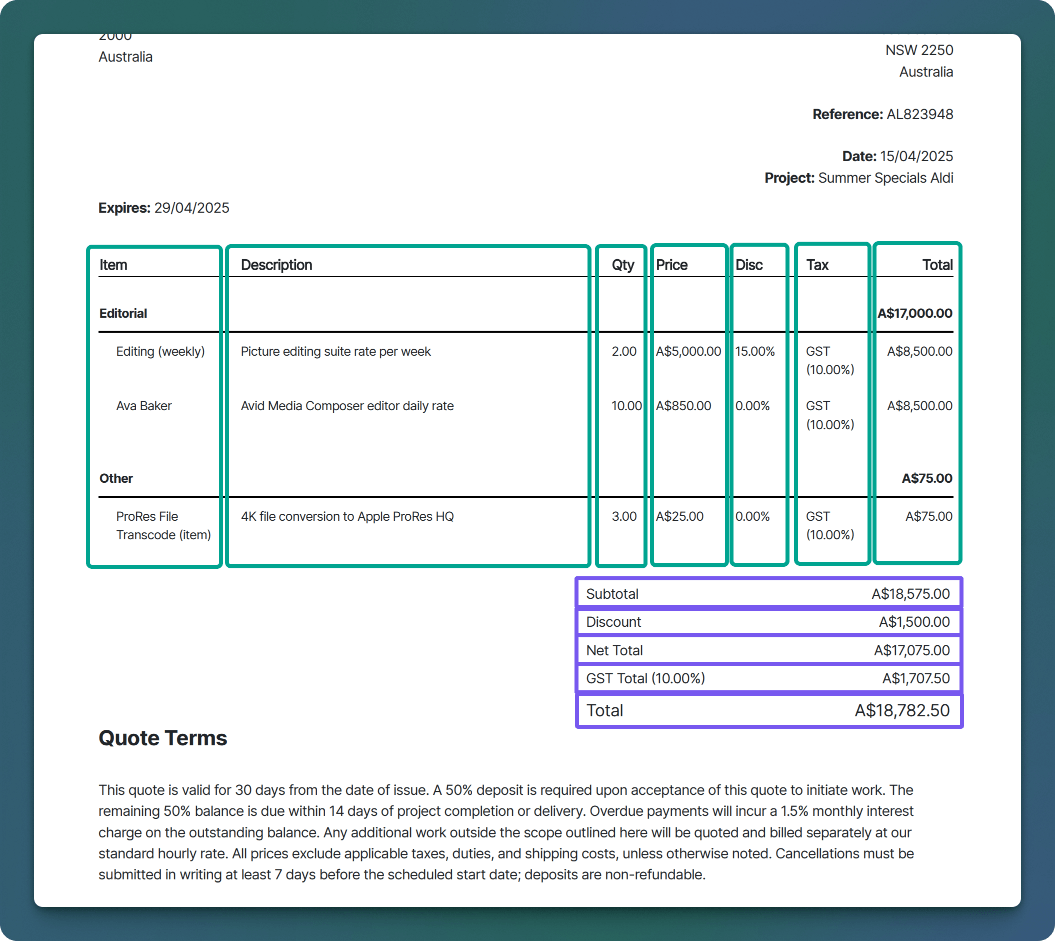
Task: Select the price A$25.00
Action: [x=680, y=517]
